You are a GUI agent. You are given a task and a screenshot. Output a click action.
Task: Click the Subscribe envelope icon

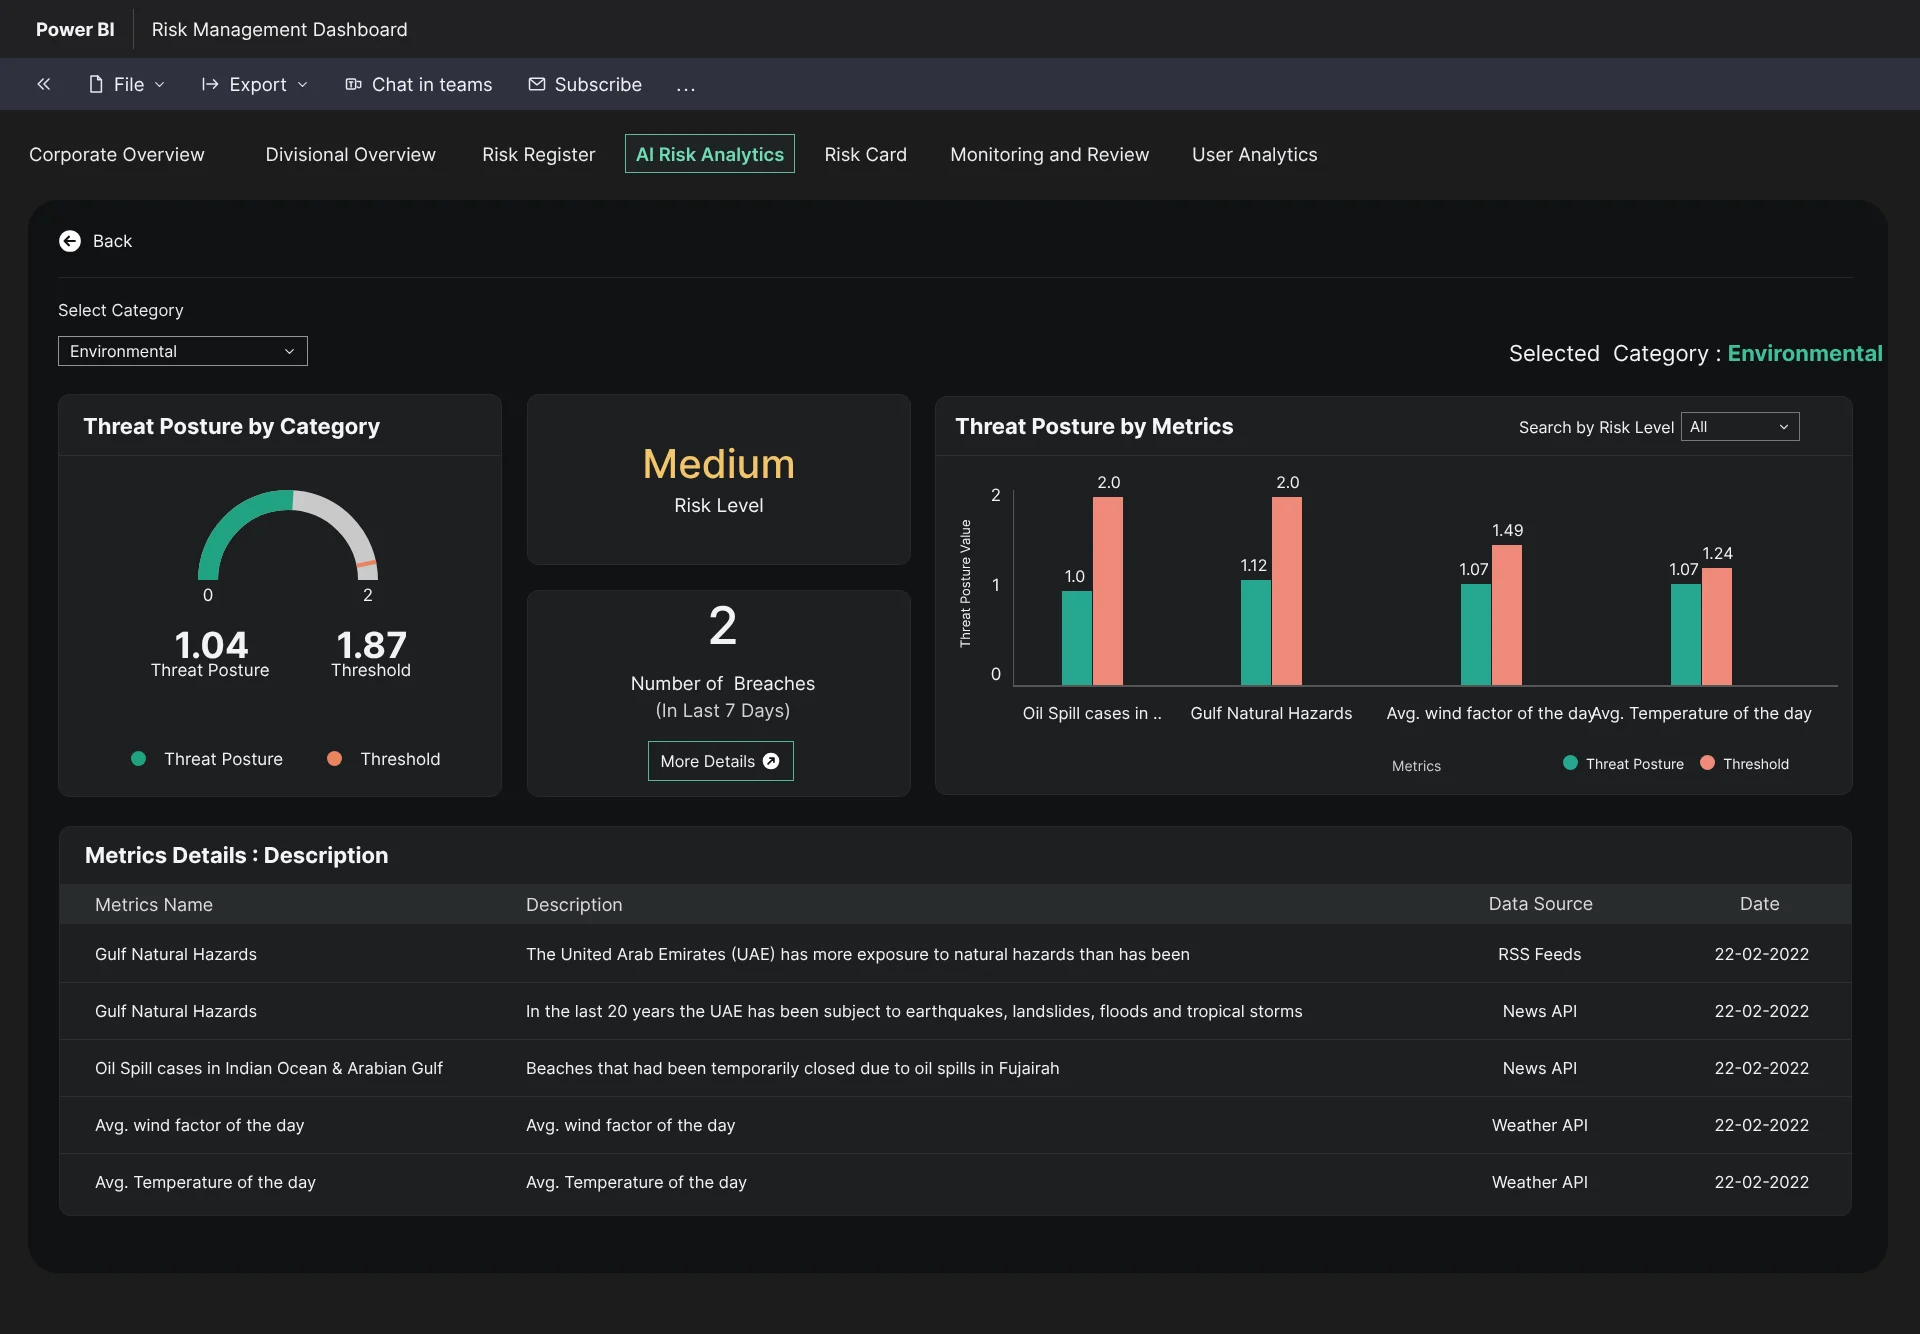click(537, 84)
